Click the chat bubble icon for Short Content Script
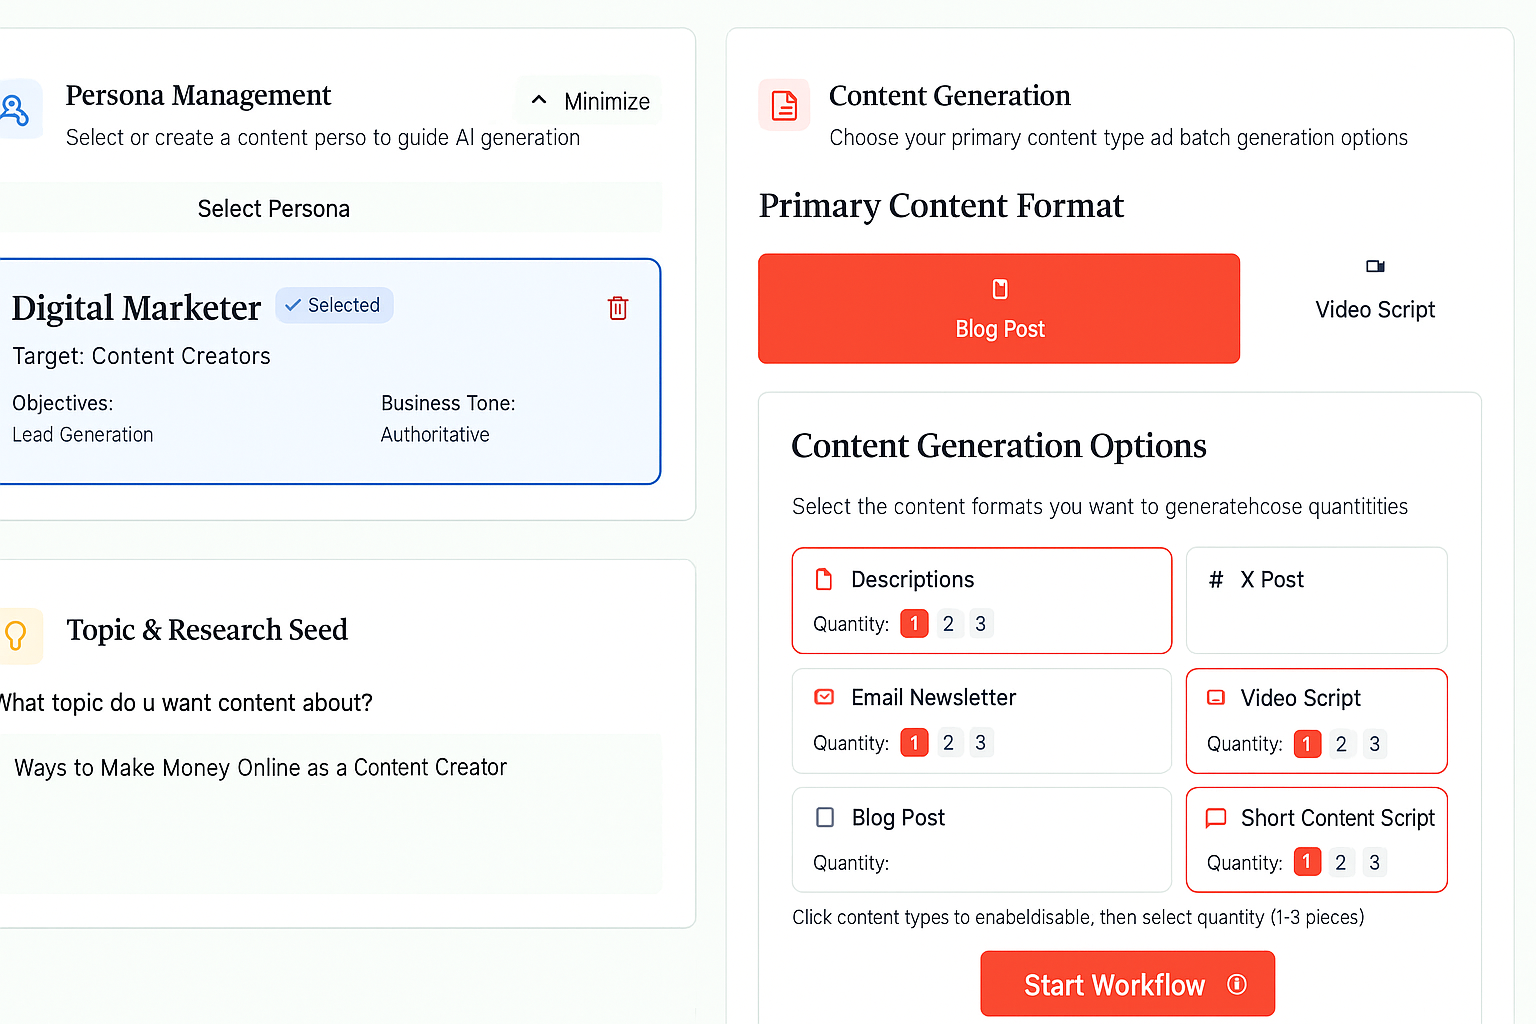 click(x=1216, y=818)
